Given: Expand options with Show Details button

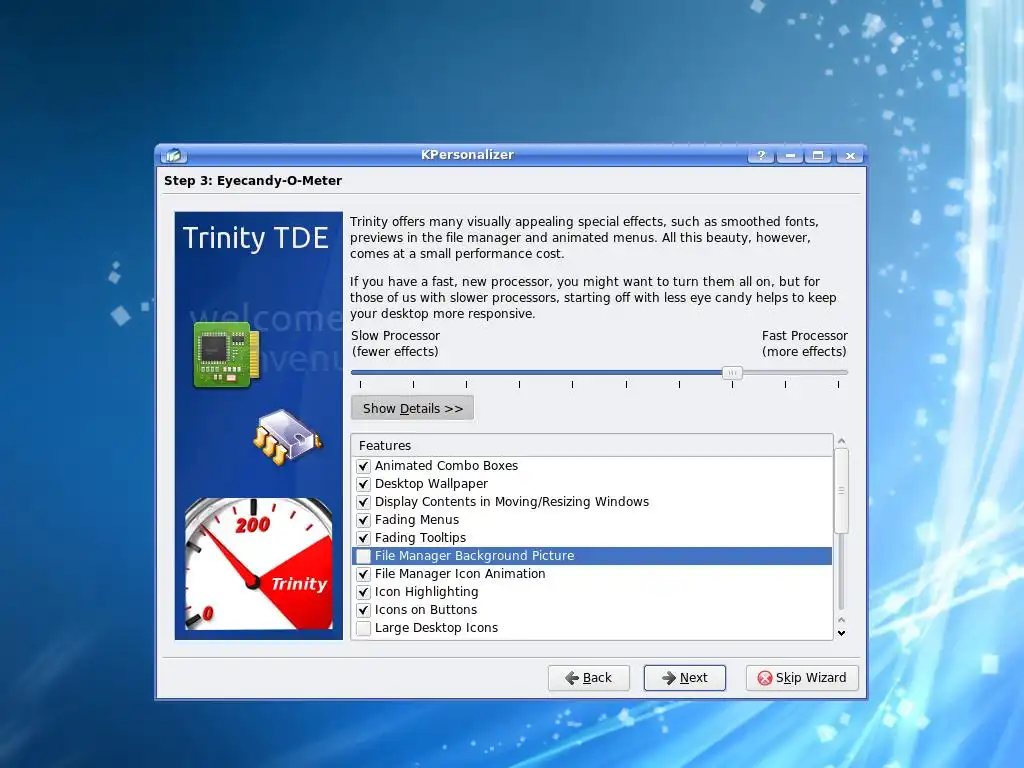Looking at the screenshot, I should click(x=412, y=408).
